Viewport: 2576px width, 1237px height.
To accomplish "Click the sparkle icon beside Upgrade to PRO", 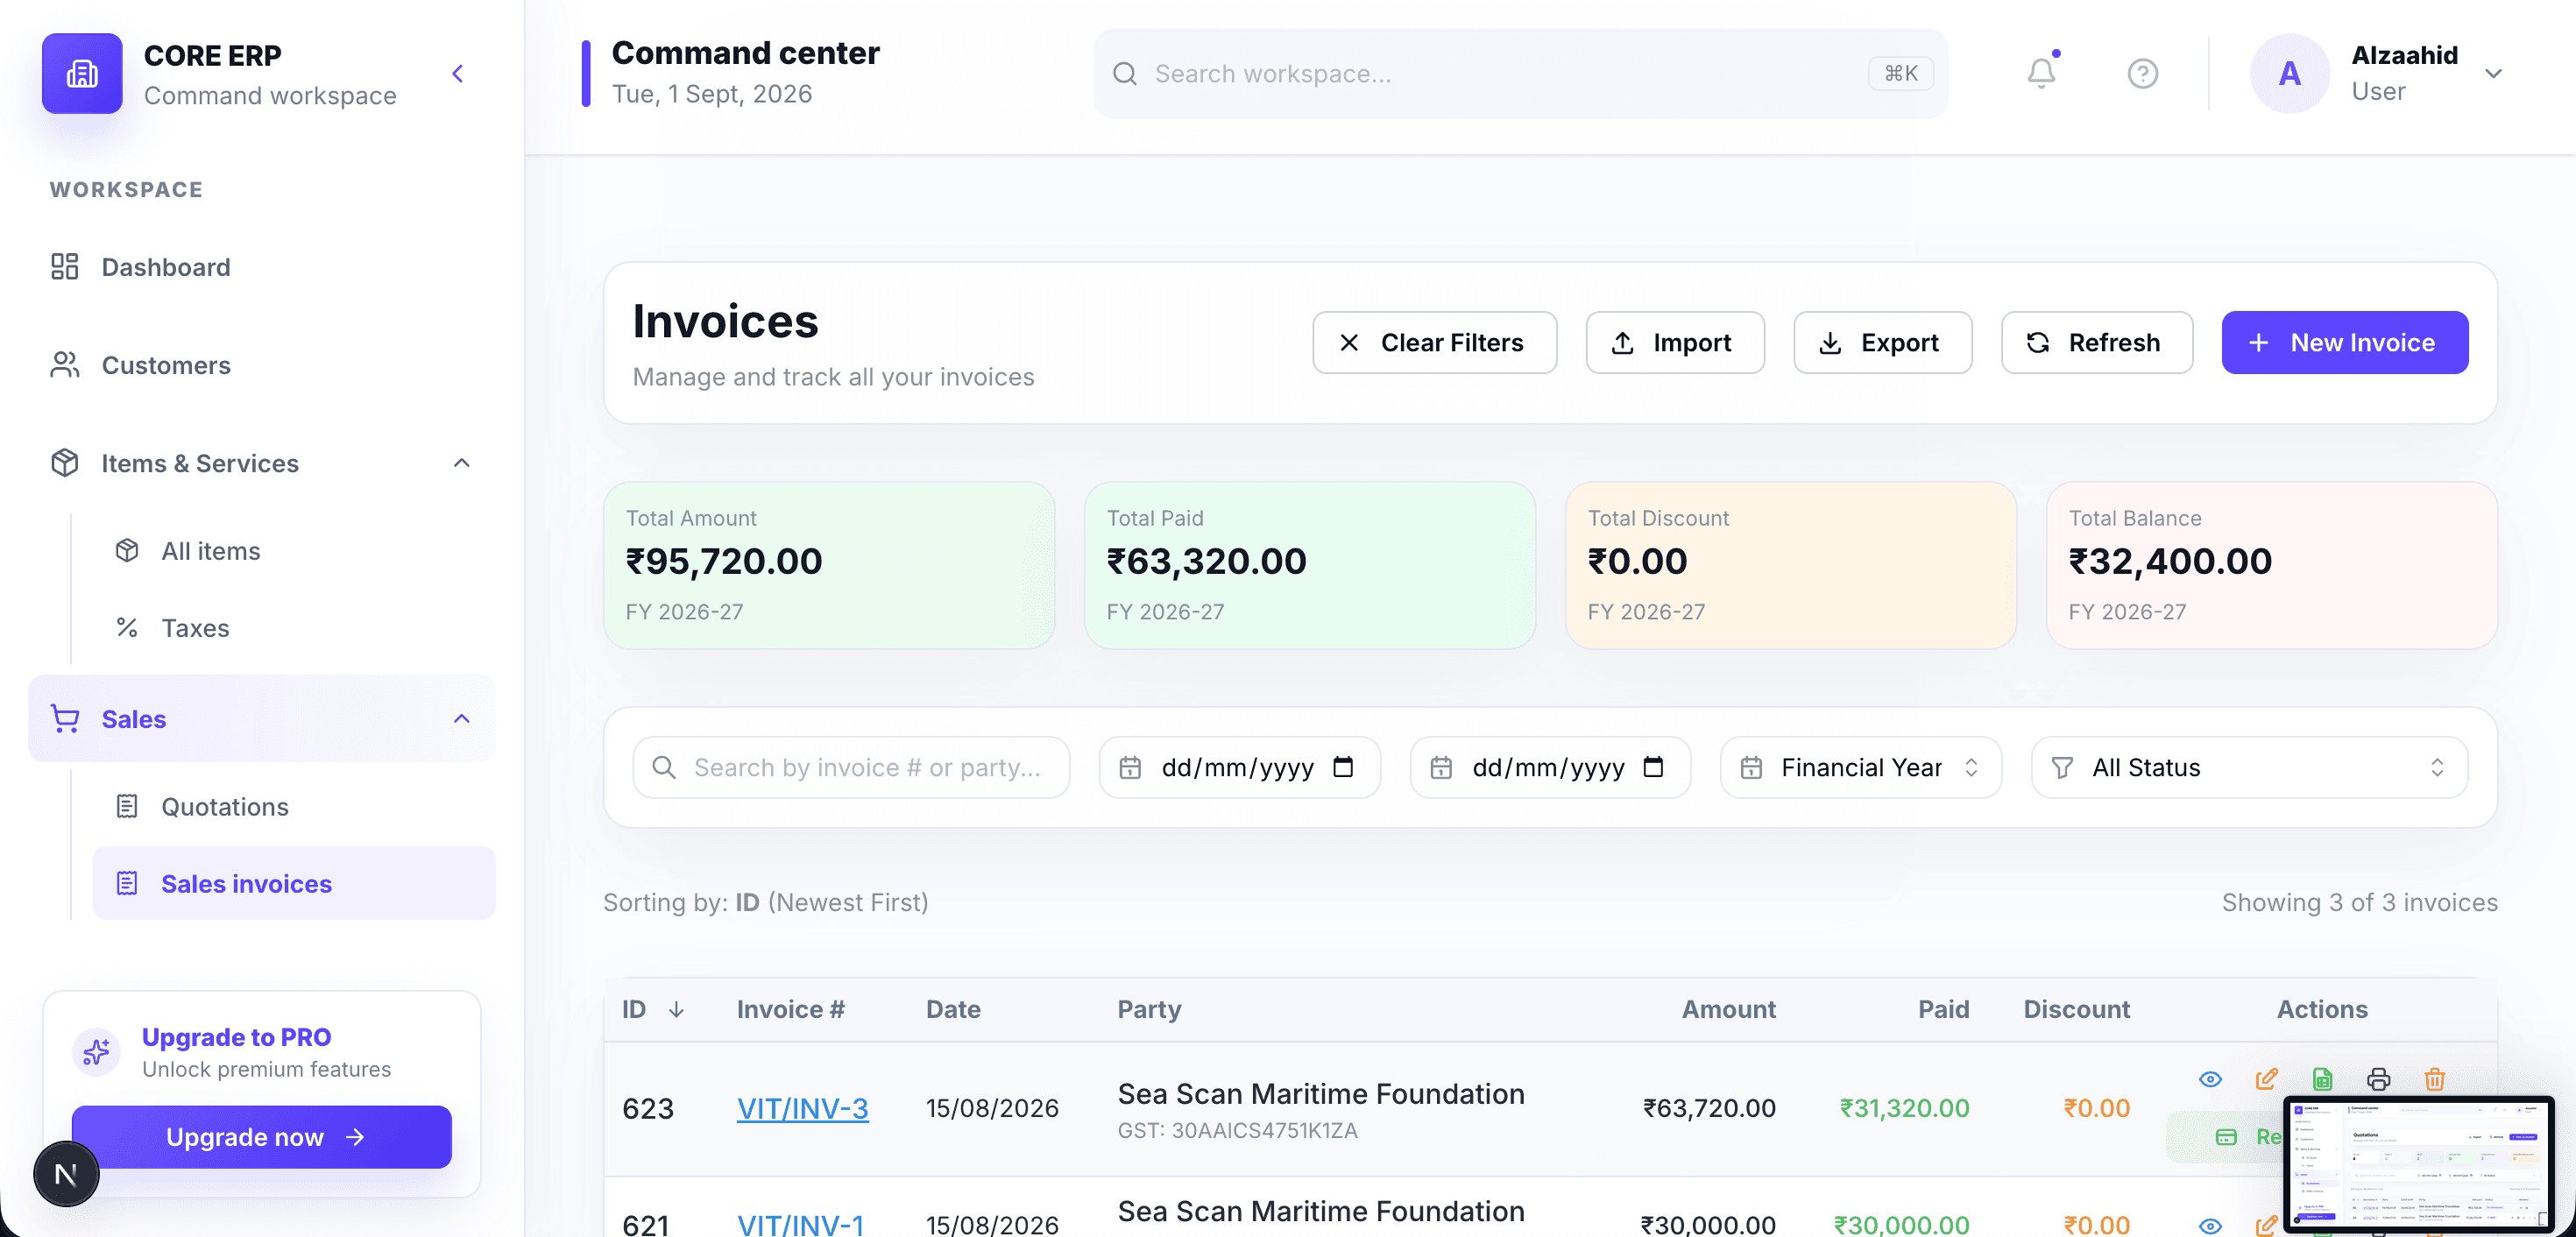I will tap(96, 1052).
